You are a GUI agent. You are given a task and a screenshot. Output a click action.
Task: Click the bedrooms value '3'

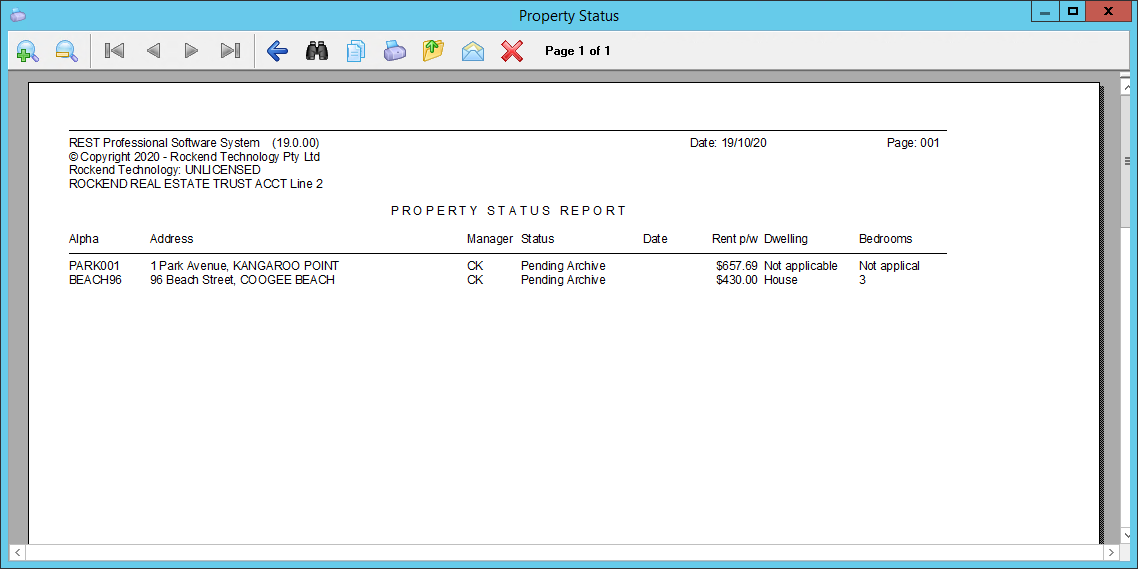coord(862,280)
